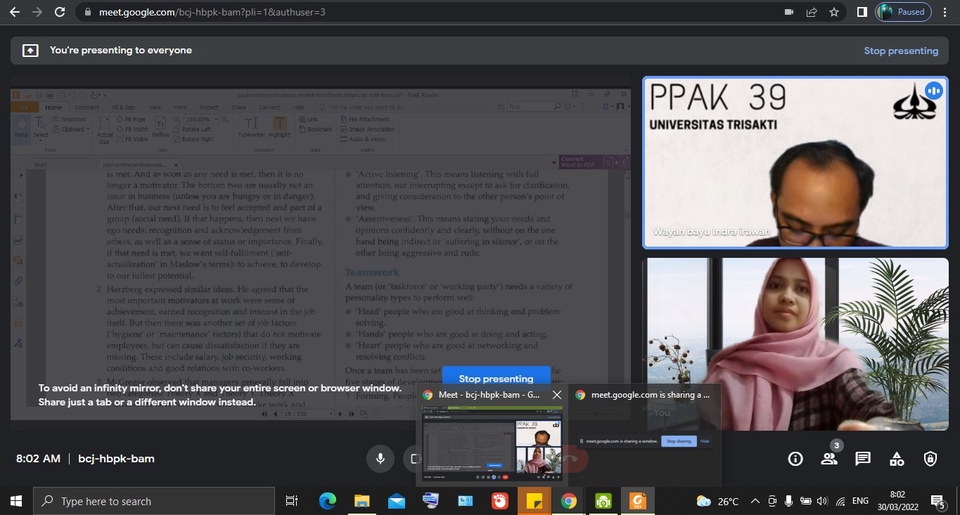Share this page from the address bar

point(811,12)
